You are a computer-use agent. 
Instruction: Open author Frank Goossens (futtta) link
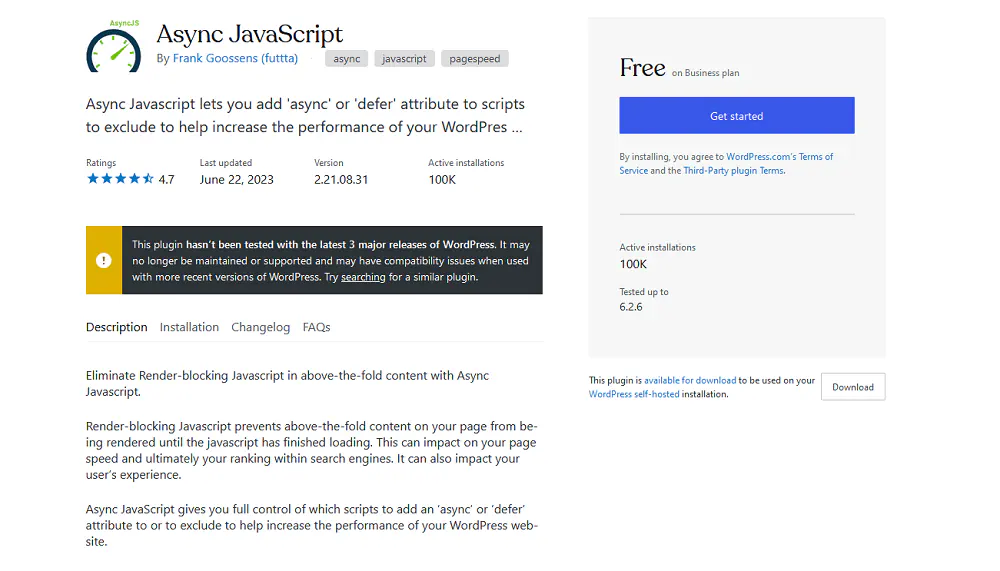tap(235, 59)
